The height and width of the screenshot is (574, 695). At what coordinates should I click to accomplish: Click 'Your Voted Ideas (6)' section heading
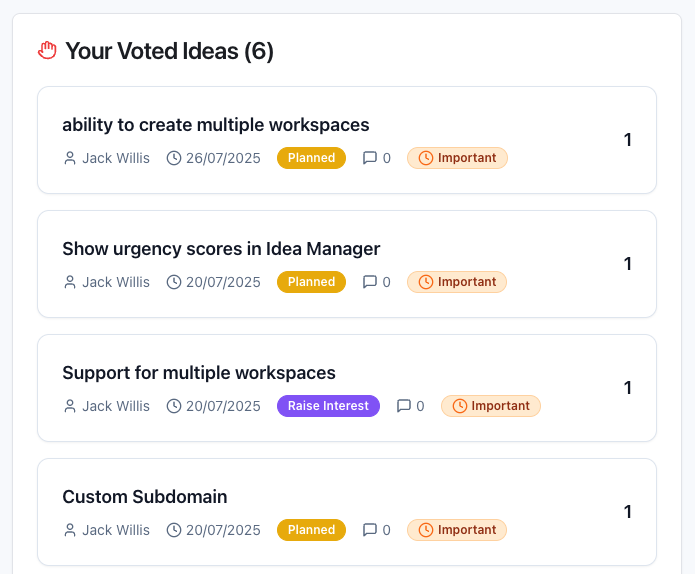[169, 51]
